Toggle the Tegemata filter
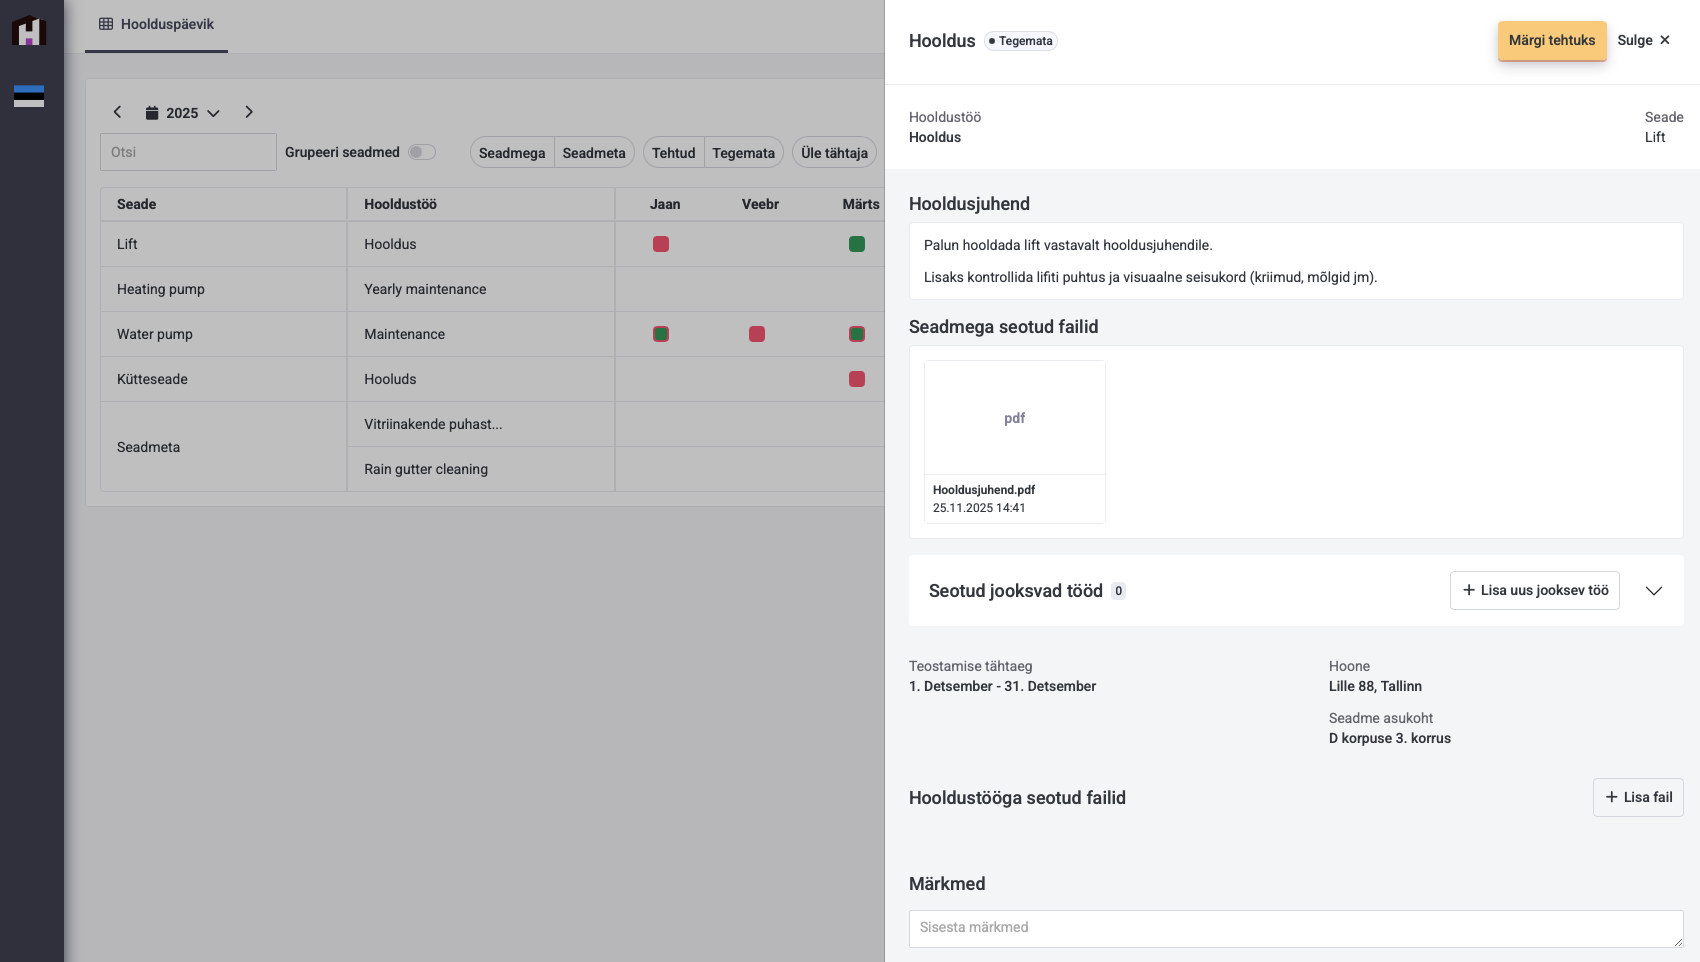Screen dimensions: 1700x962 (x=743, y=153)
